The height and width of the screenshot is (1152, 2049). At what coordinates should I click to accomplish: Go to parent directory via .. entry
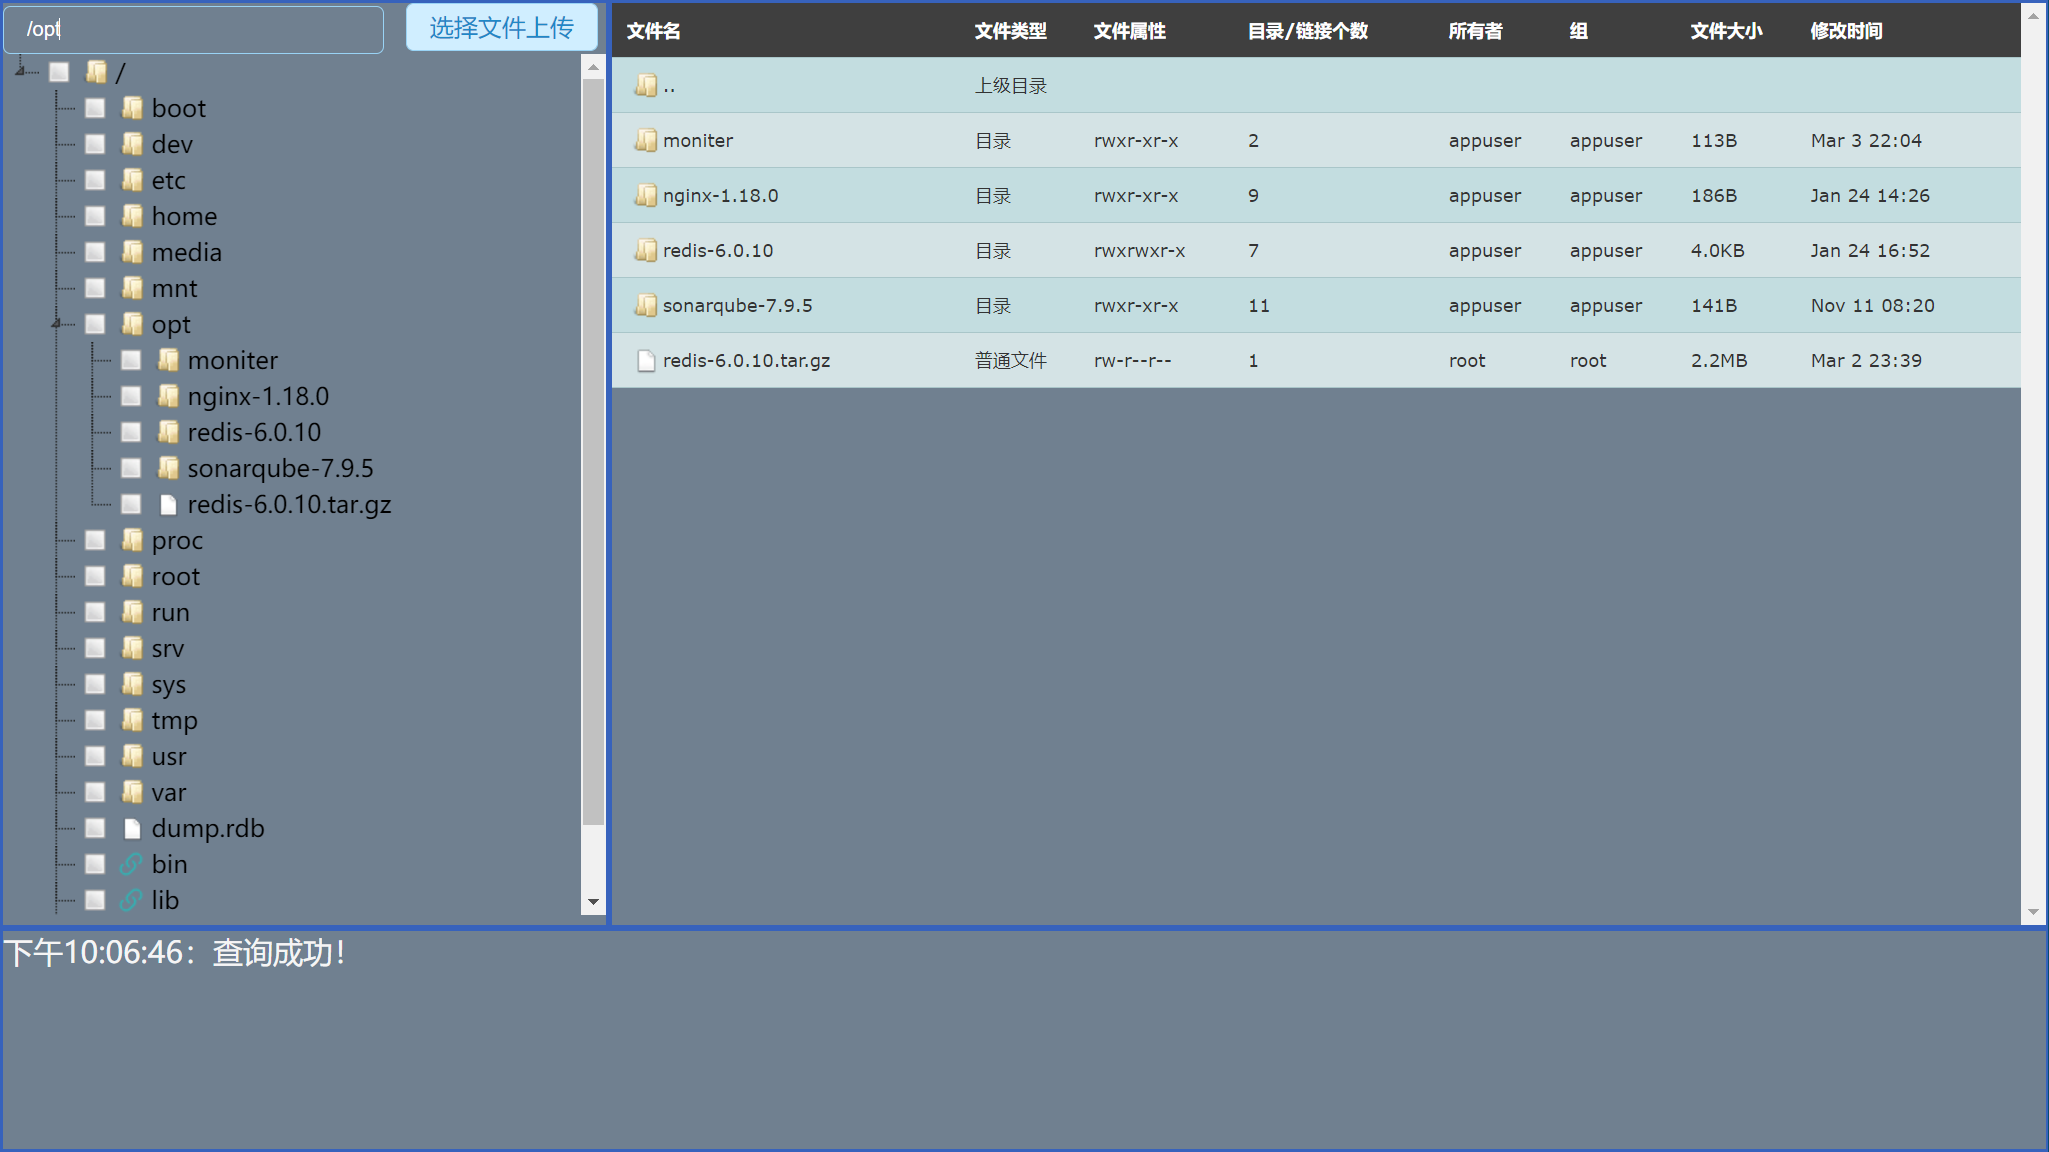[x=669, y=86]
